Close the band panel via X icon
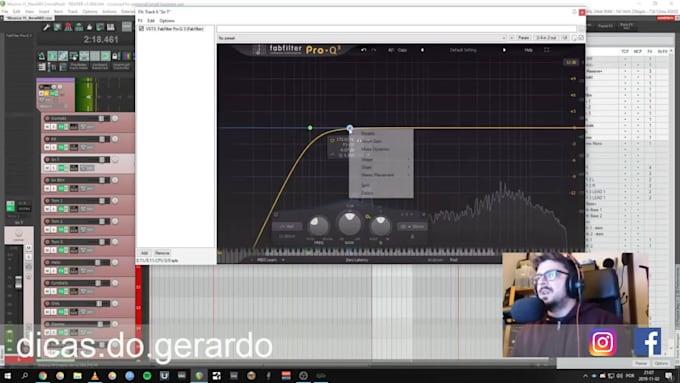Image resolution: width=680 pixels, height=383 pixels. 424,214
